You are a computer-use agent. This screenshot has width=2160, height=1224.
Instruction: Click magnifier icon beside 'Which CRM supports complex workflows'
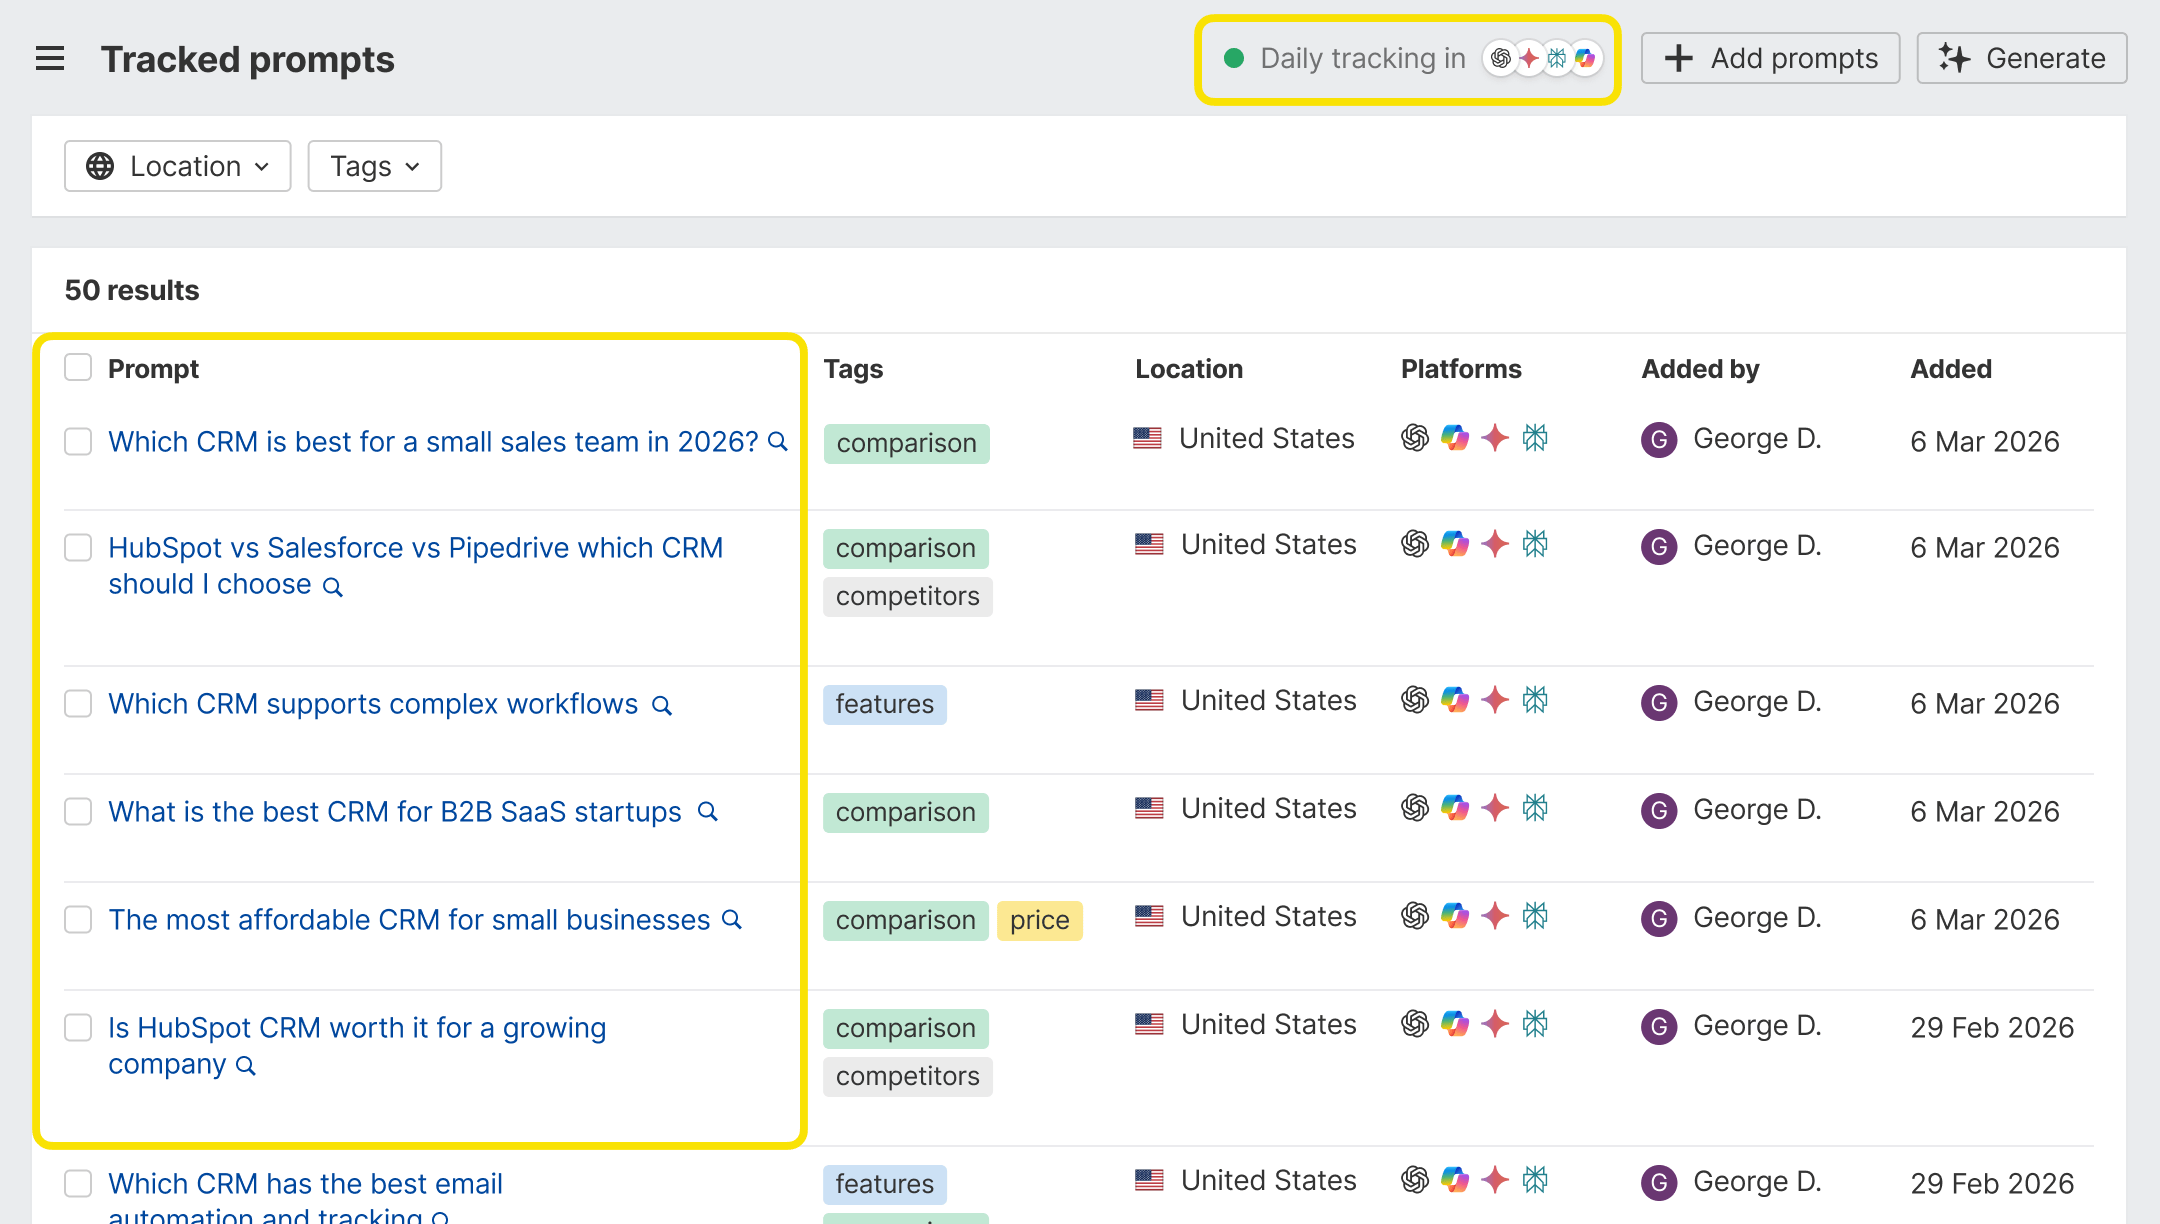(x=662, y=706)
